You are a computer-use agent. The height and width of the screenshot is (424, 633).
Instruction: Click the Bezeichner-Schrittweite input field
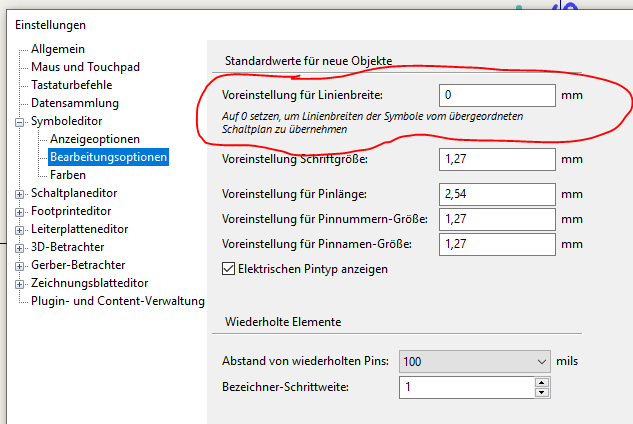[467, 387]
